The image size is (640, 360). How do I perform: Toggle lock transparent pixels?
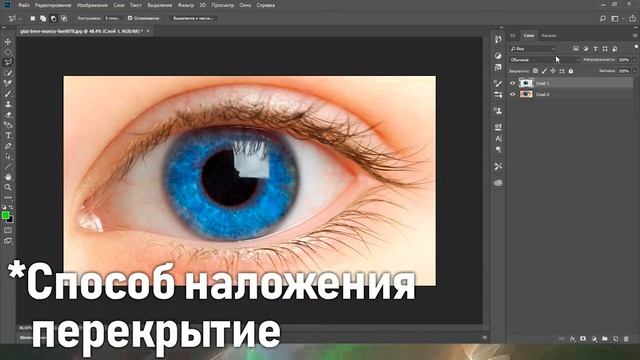pos(535,71)
